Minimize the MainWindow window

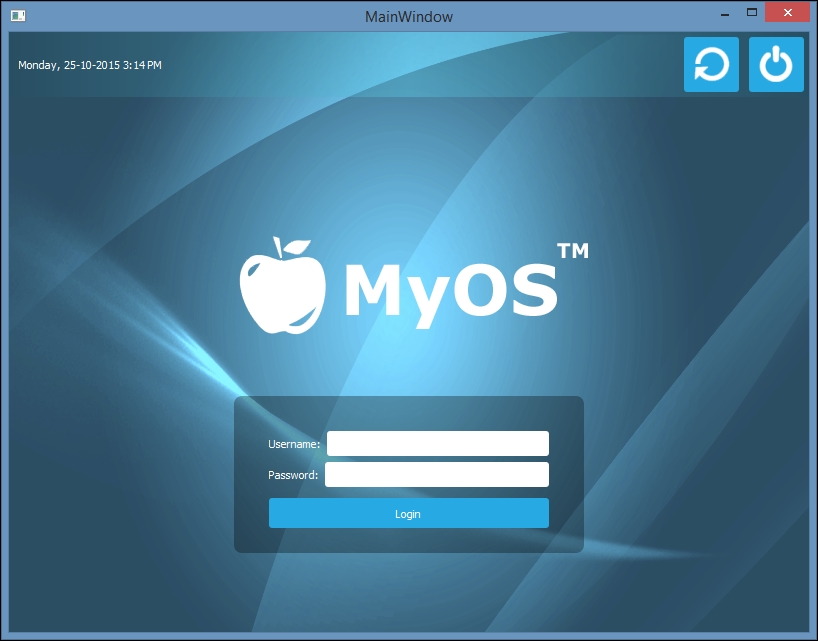coord(725,14)
